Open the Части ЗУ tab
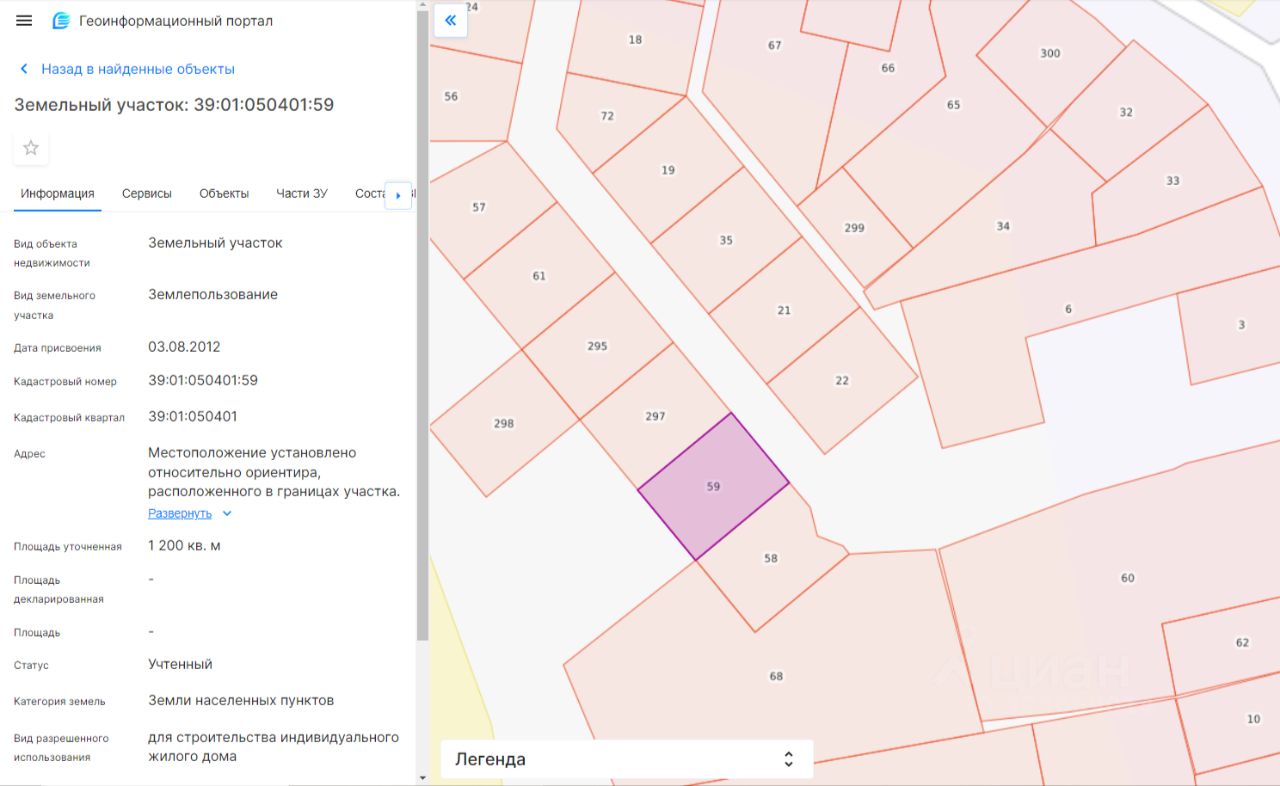 302,193
